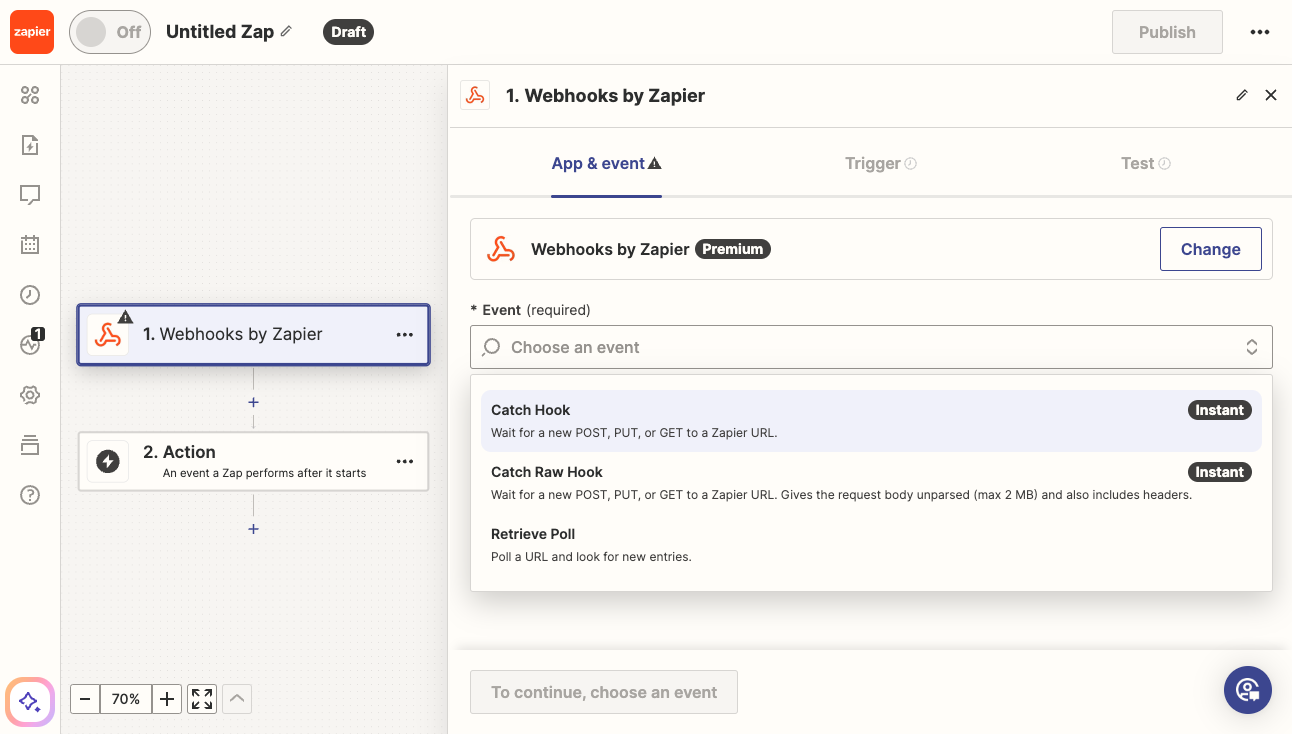Fit the canvas to view
The width and height of the screenshot is (1292, 734).
pyautogui.click(x=202, y=699)
